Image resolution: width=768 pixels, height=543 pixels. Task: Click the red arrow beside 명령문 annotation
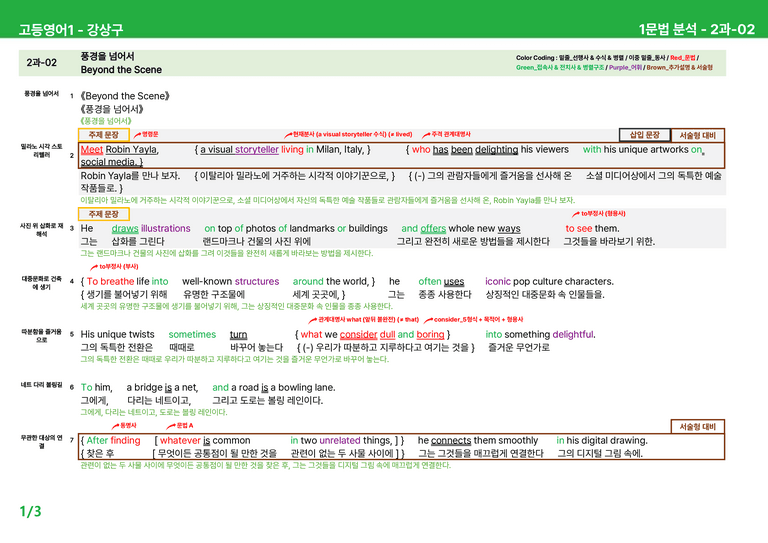coord(137,134)
